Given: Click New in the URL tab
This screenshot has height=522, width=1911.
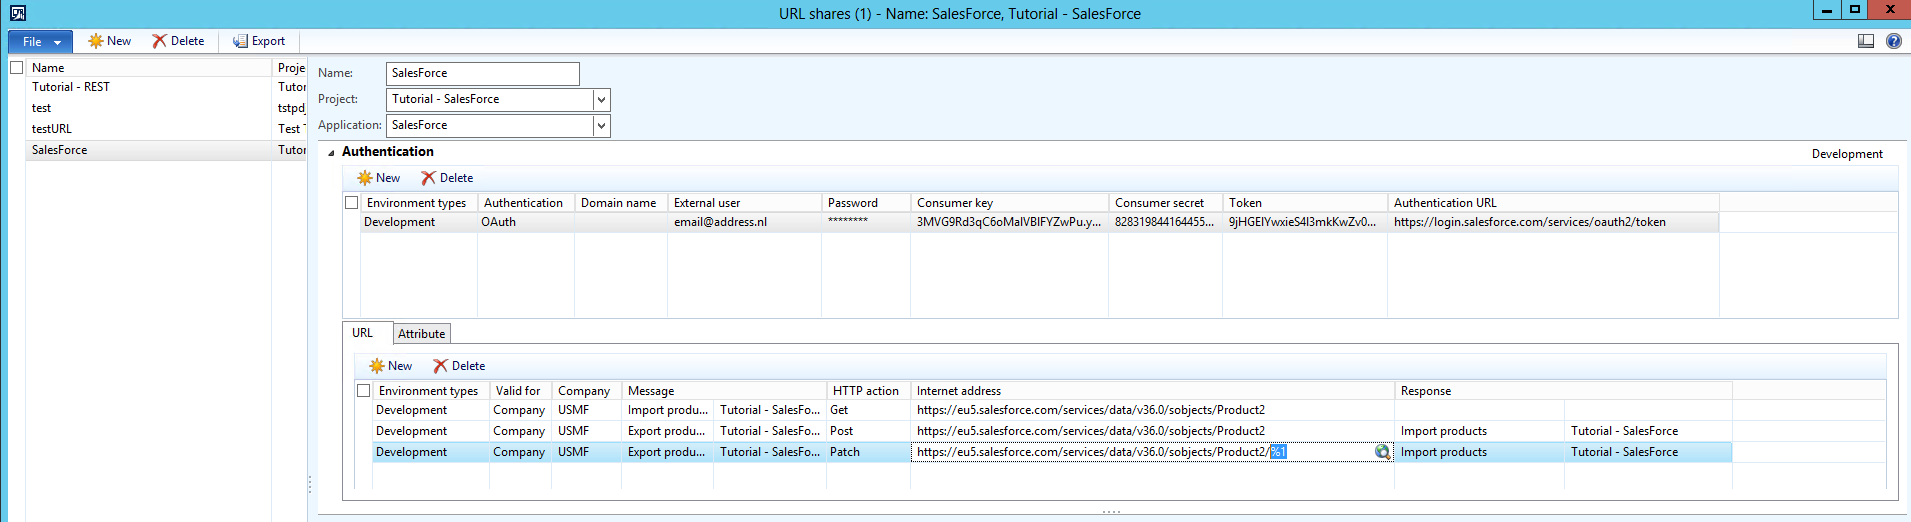Looking at the screenshot, I should [390, 366].
